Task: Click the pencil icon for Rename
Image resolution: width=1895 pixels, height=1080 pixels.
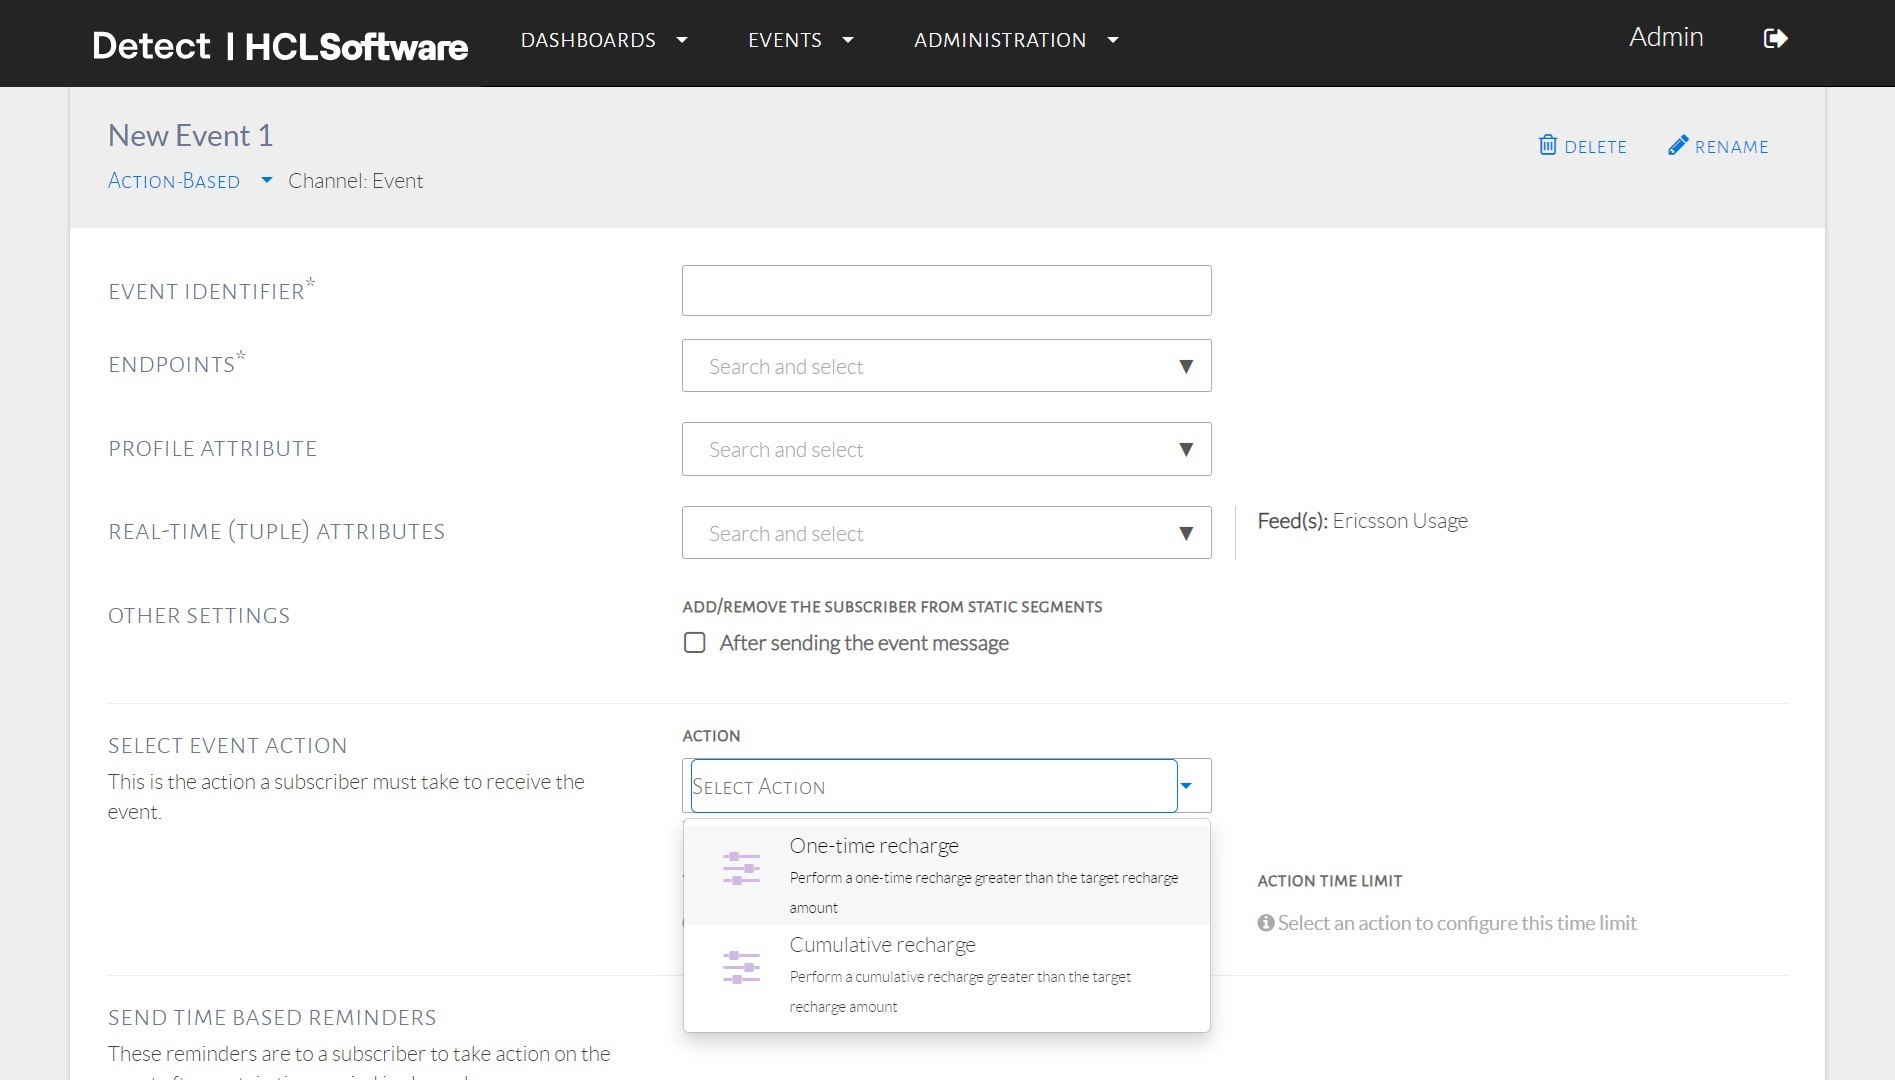Action: (x=1678, y=146)
